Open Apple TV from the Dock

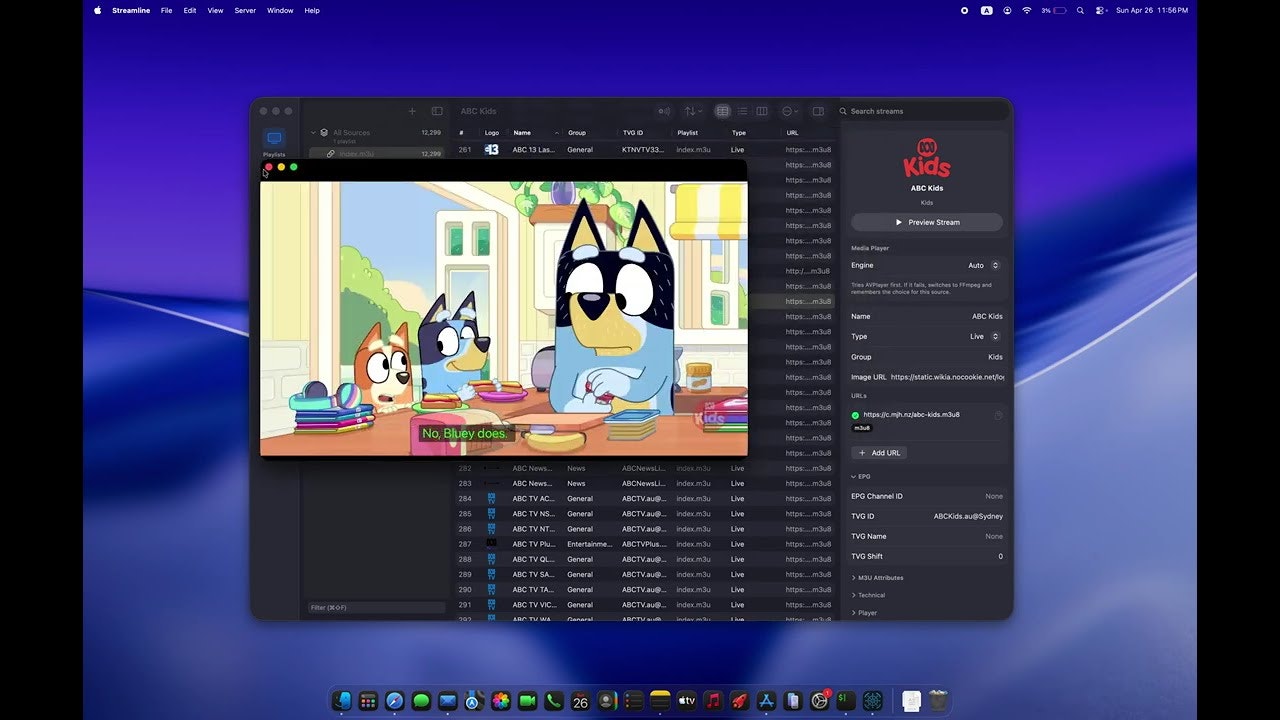(686, 701)
